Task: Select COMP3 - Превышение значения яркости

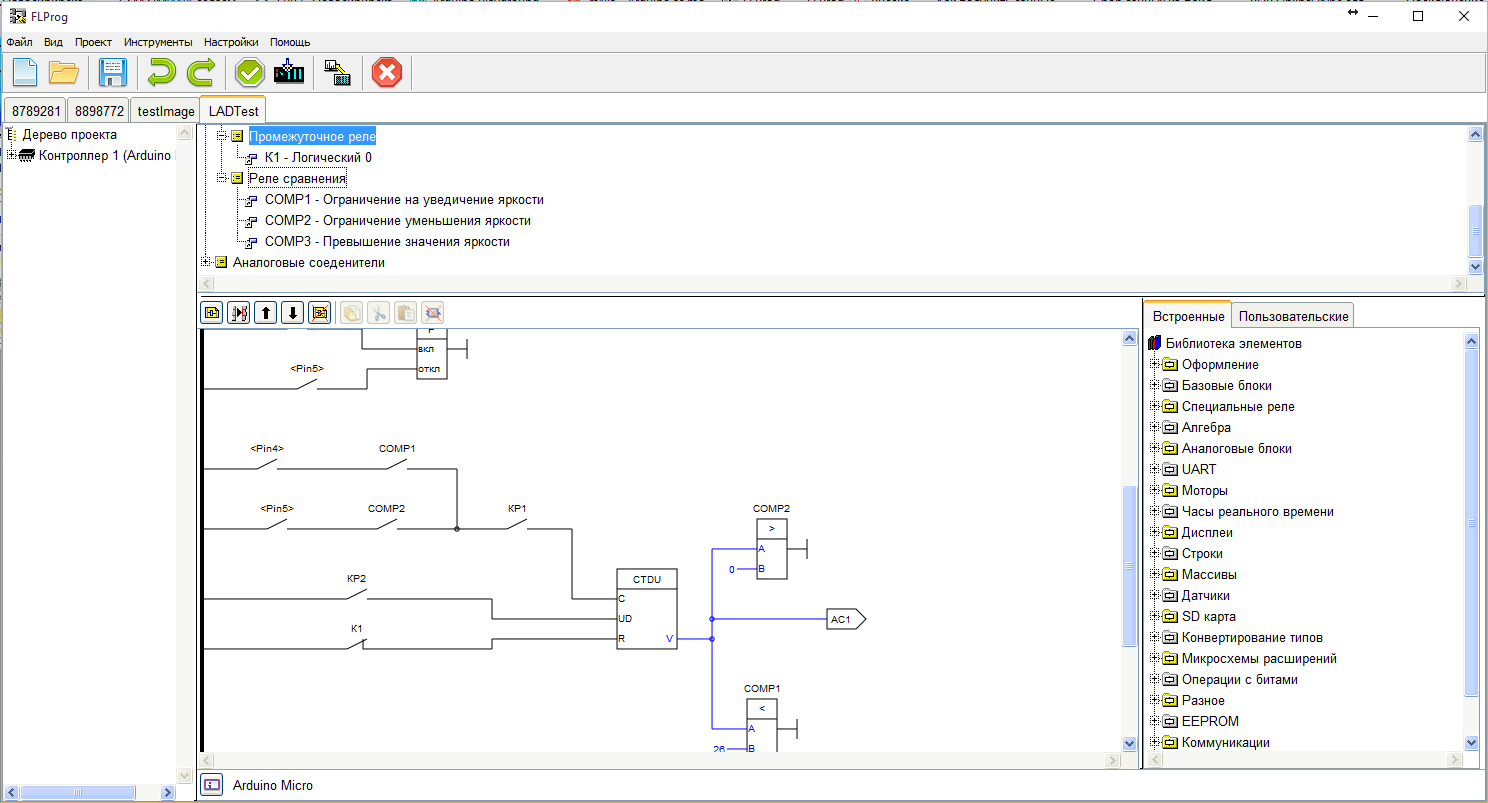Action: pyautogui.click(x=387, y=241)
